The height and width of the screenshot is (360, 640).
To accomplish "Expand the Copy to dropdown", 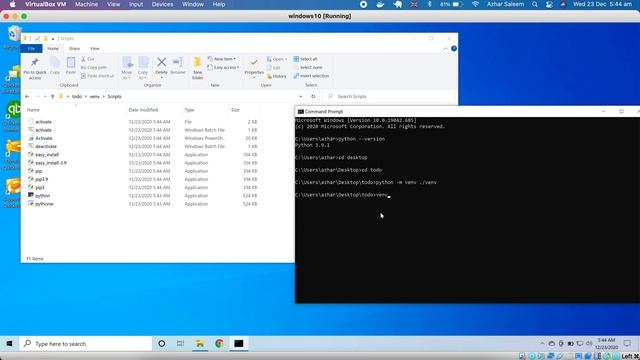I will coord(143,78).
